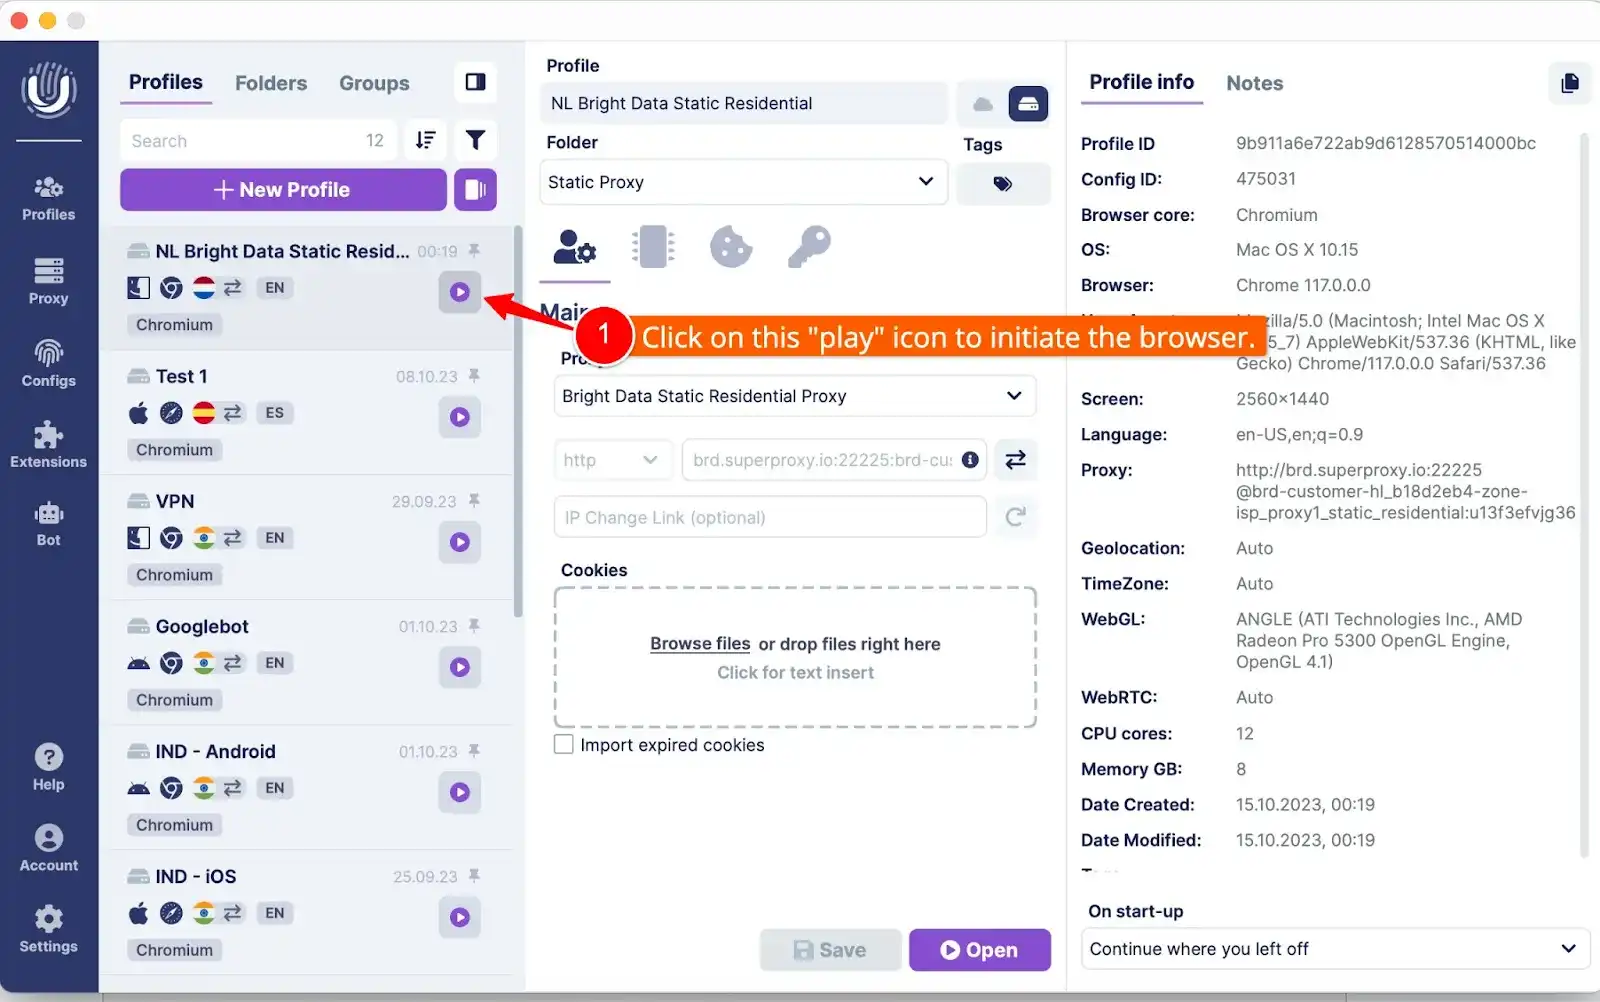Screen dimensions: 1600x1002
Task: Pin the Test 1 profile
Action: point(474,375)
